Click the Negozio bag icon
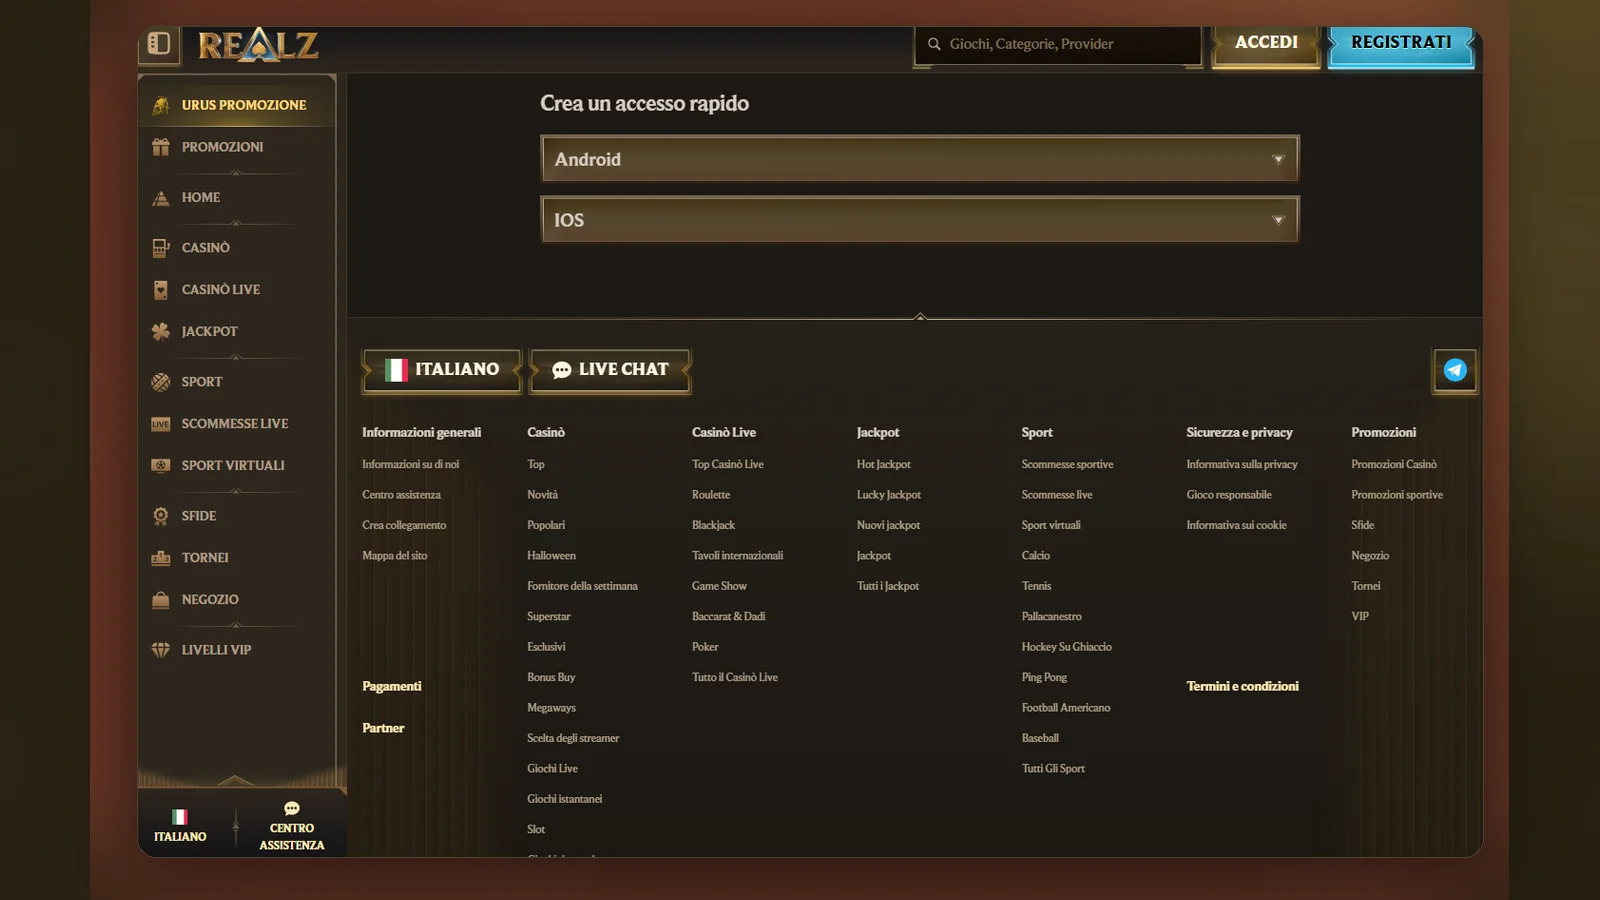1600x900 pixels. tap(160, 600)
